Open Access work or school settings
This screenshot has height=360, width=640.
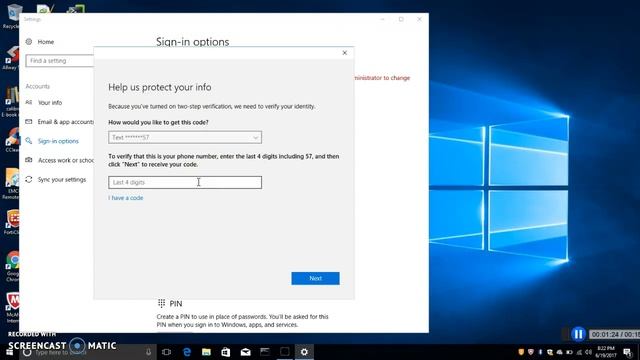click(66, 160)
